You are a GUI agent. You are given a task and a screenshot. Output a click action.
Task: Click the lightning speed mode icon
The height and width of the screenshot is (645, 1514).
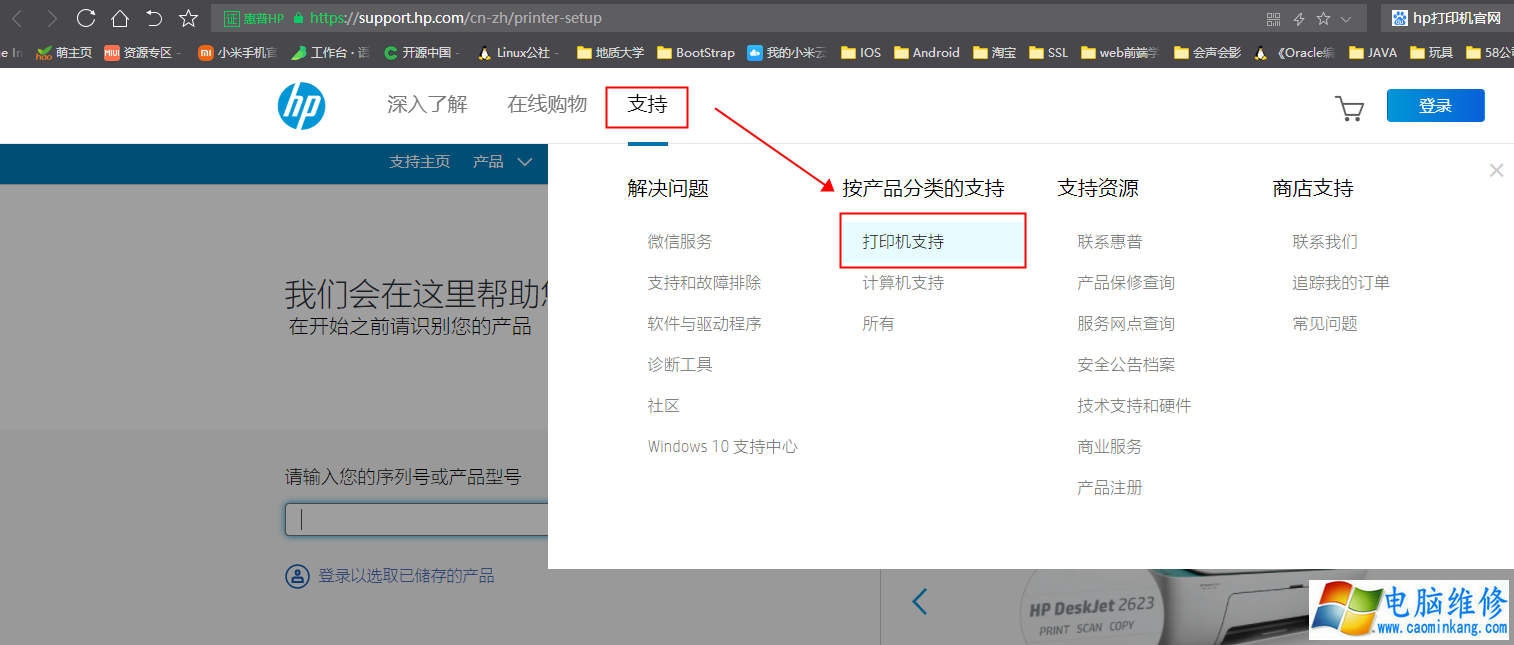click(1299, 19)
